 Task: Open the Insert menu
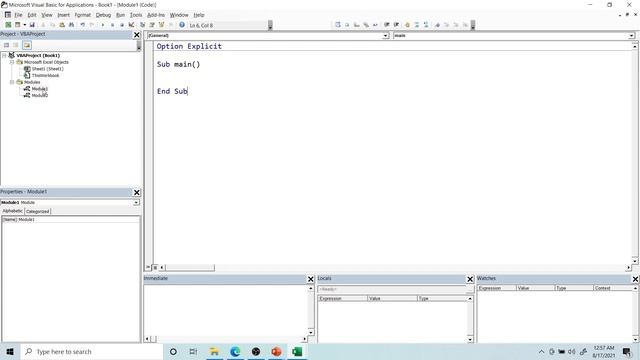coord(63,15)
